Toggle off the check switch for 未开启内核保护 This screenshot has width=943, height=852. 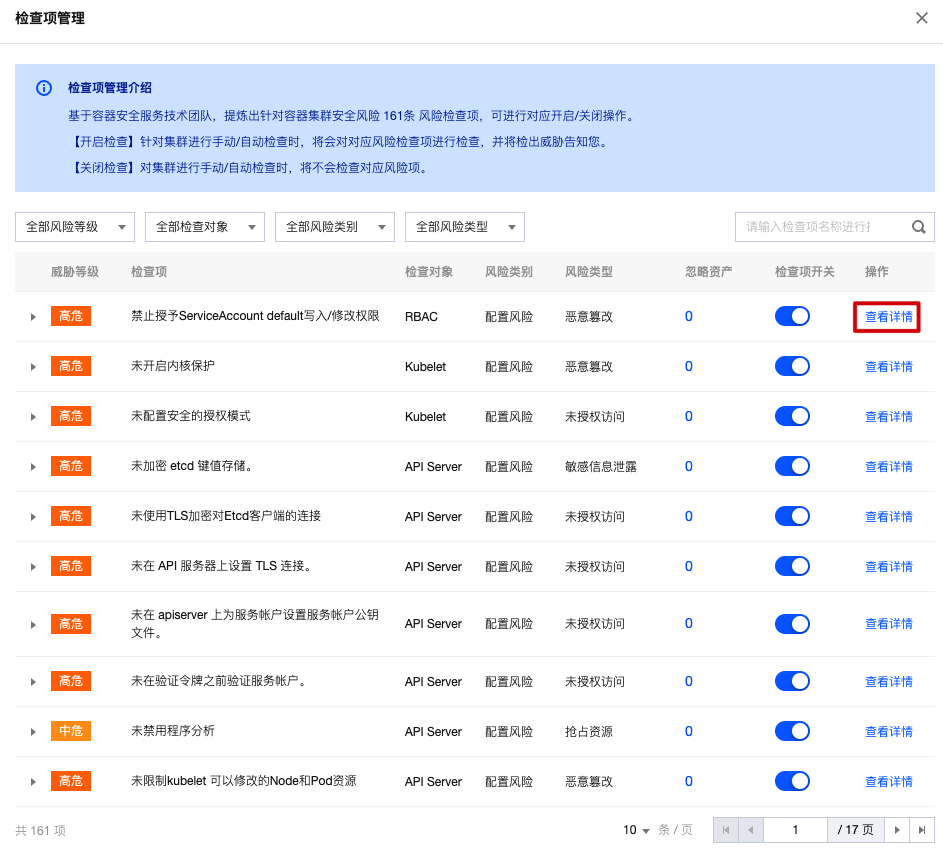pyautogui.click(x=792, y=366)
